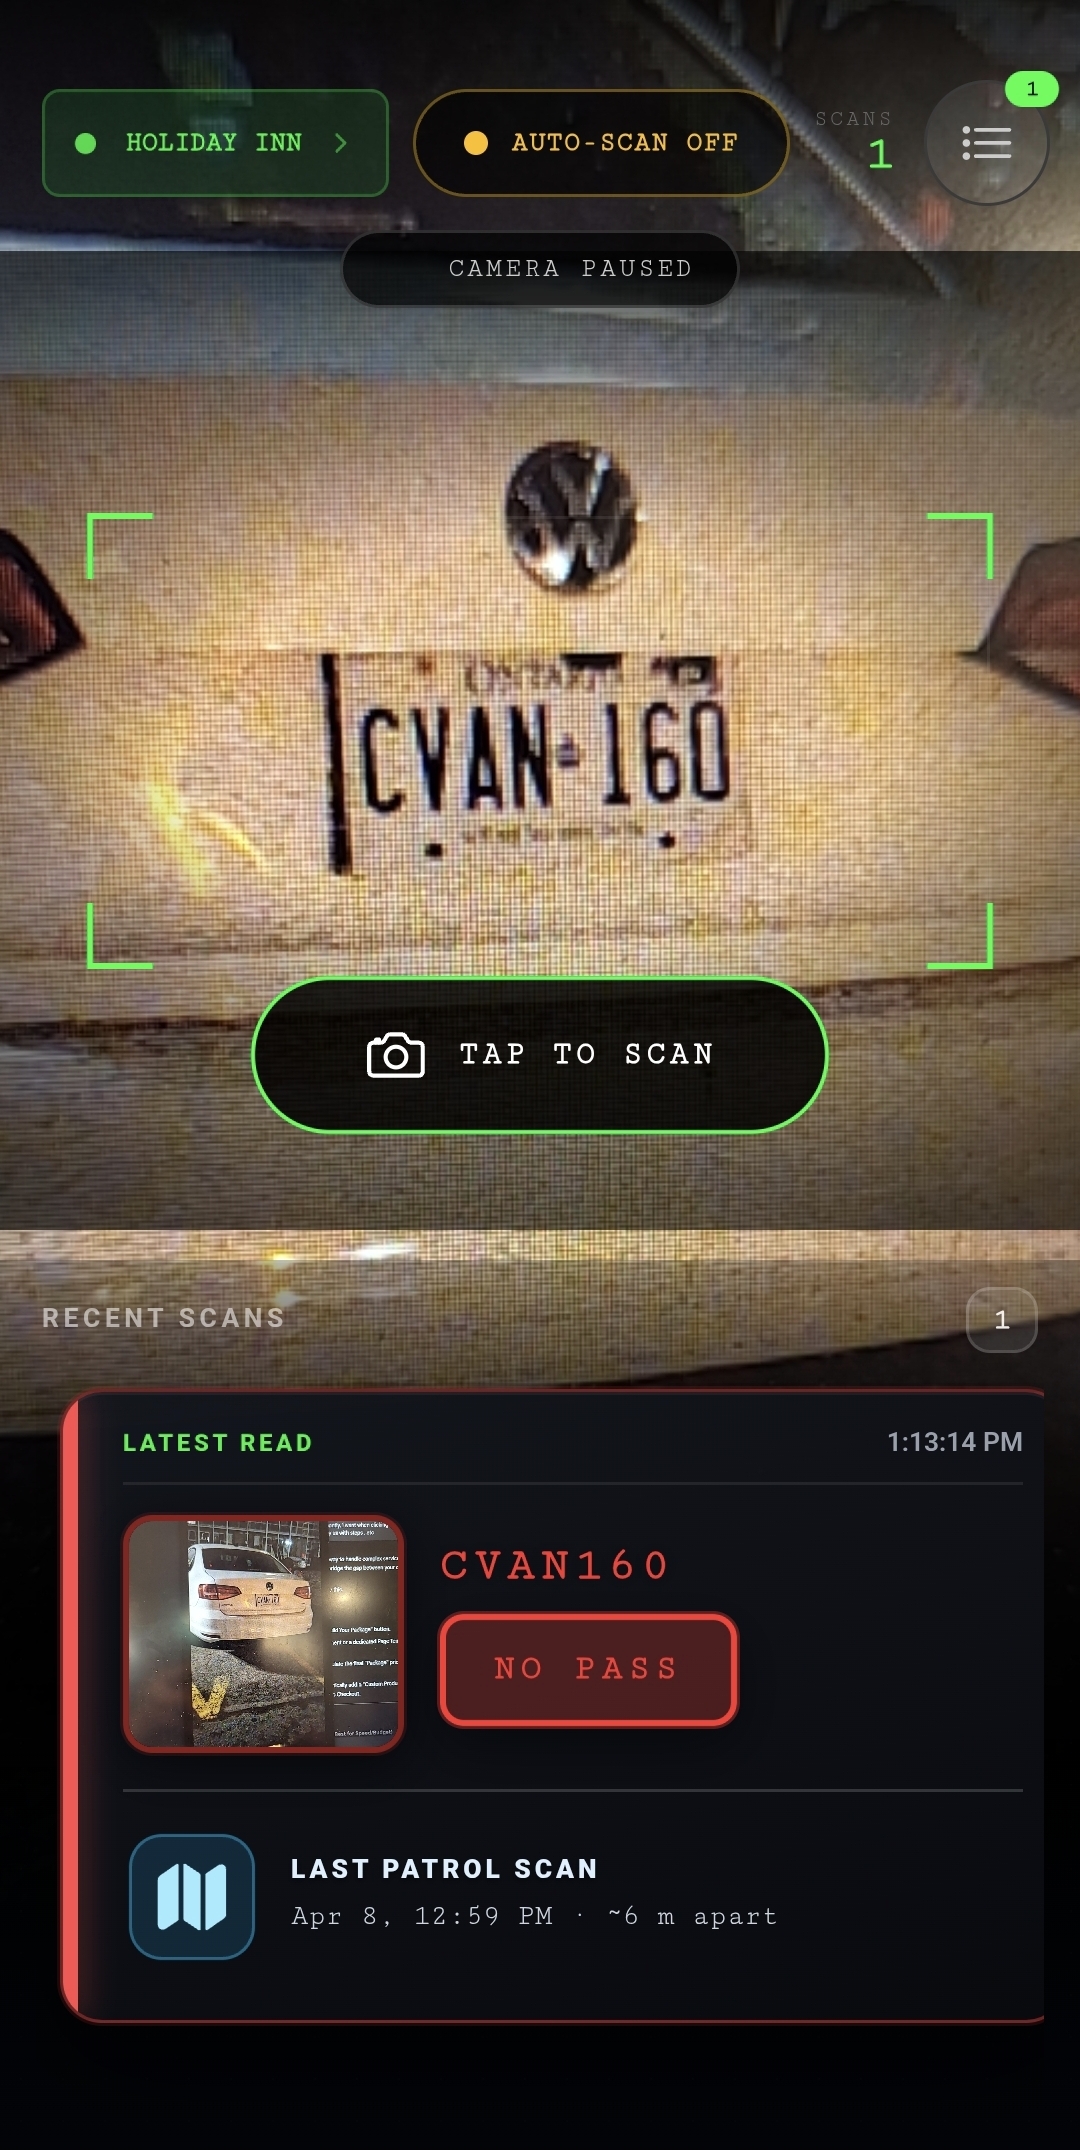
Task: Open the patrol map icon
Action: pyautogui.click(x=192, y=1896)
